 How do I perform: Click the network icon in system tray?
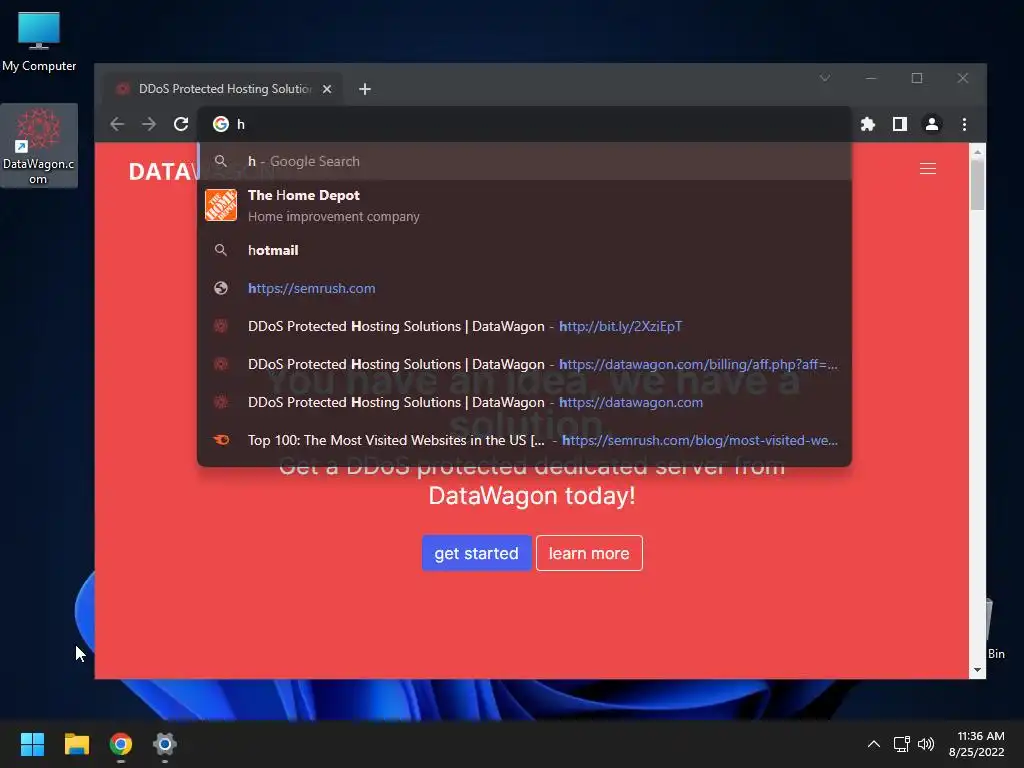(902, 744)
